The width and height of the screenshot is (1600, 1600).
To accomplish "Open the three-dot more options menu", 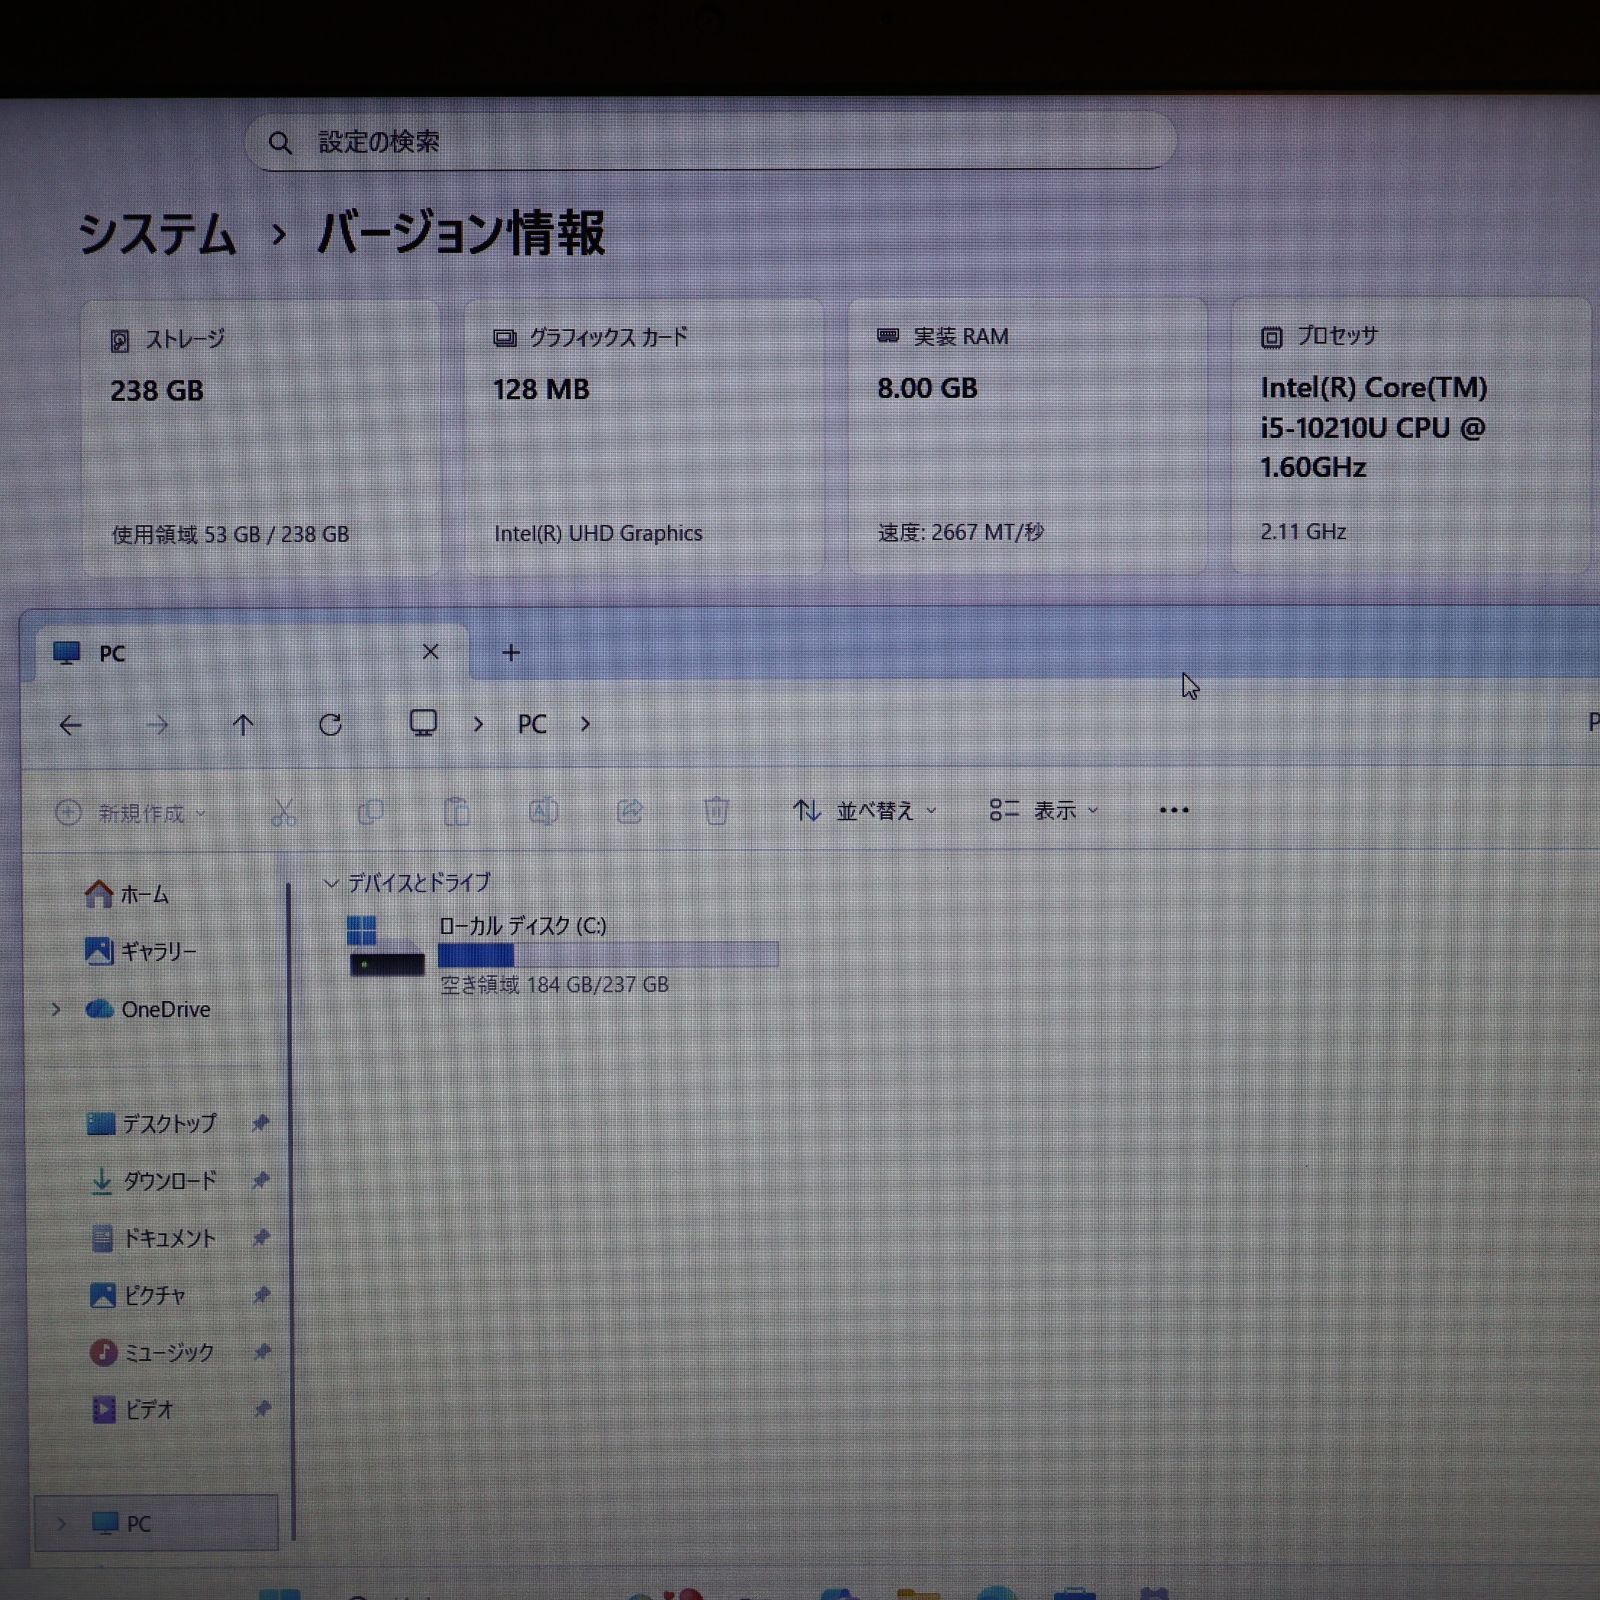I will tap(1174, 810).
